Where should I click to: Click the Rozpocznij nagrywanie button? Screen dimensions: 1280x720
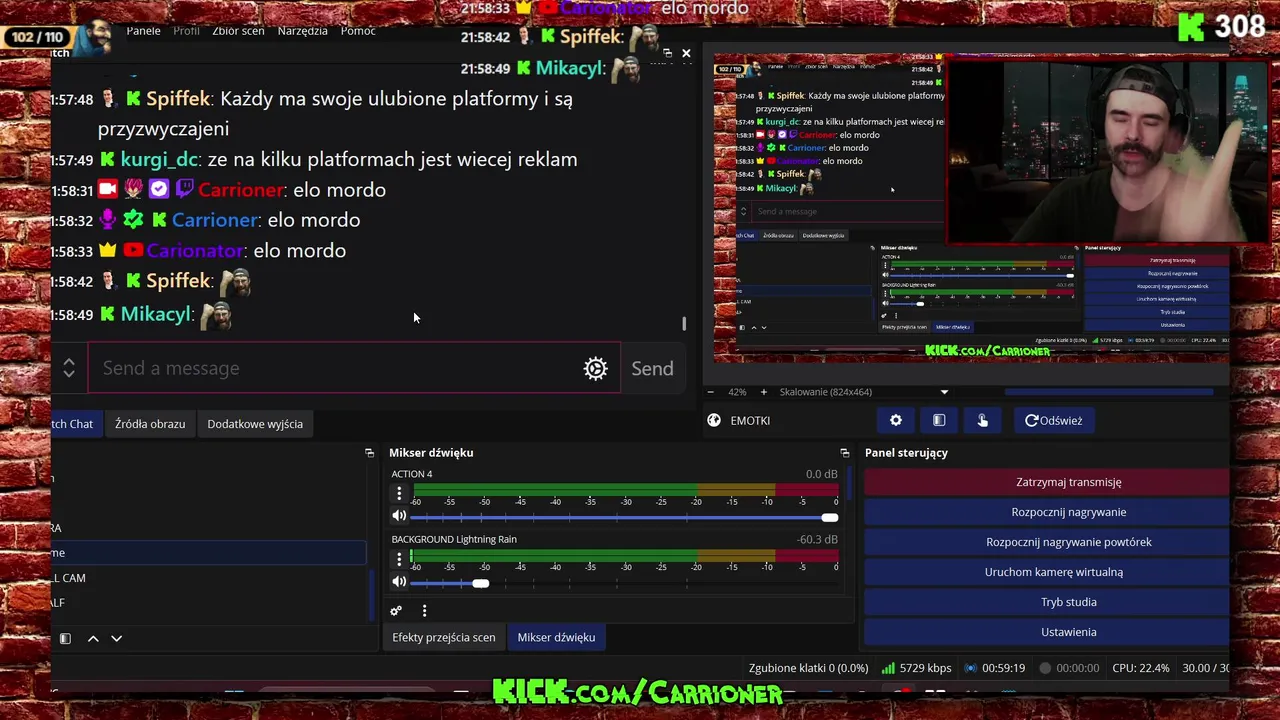click(1047, 512)
